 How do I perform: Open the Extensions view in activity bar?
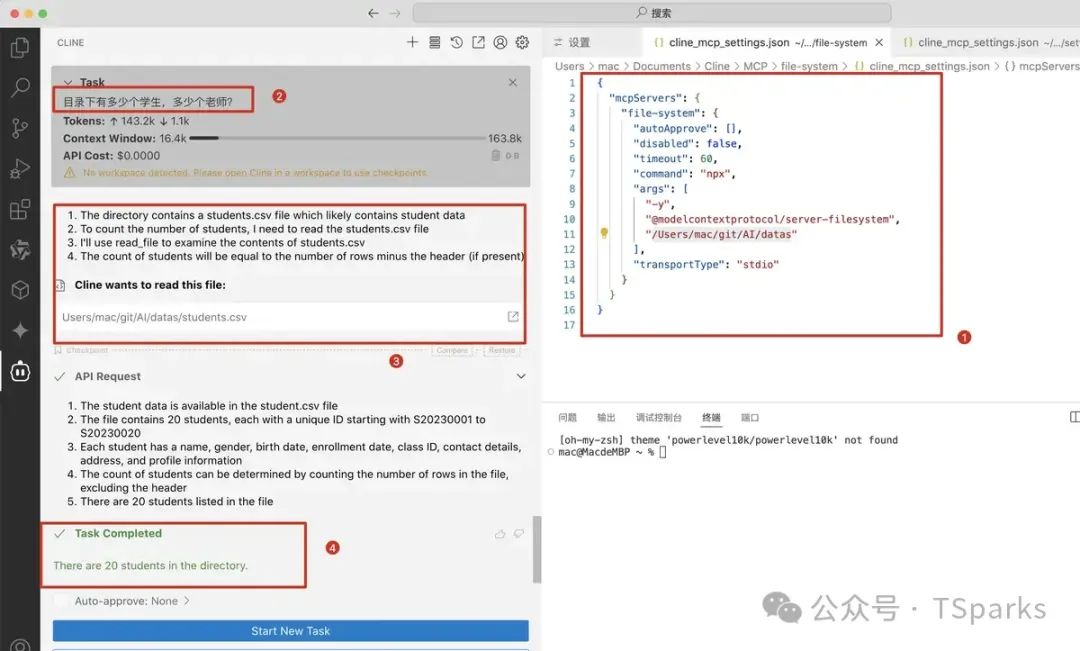pos(19,209)
